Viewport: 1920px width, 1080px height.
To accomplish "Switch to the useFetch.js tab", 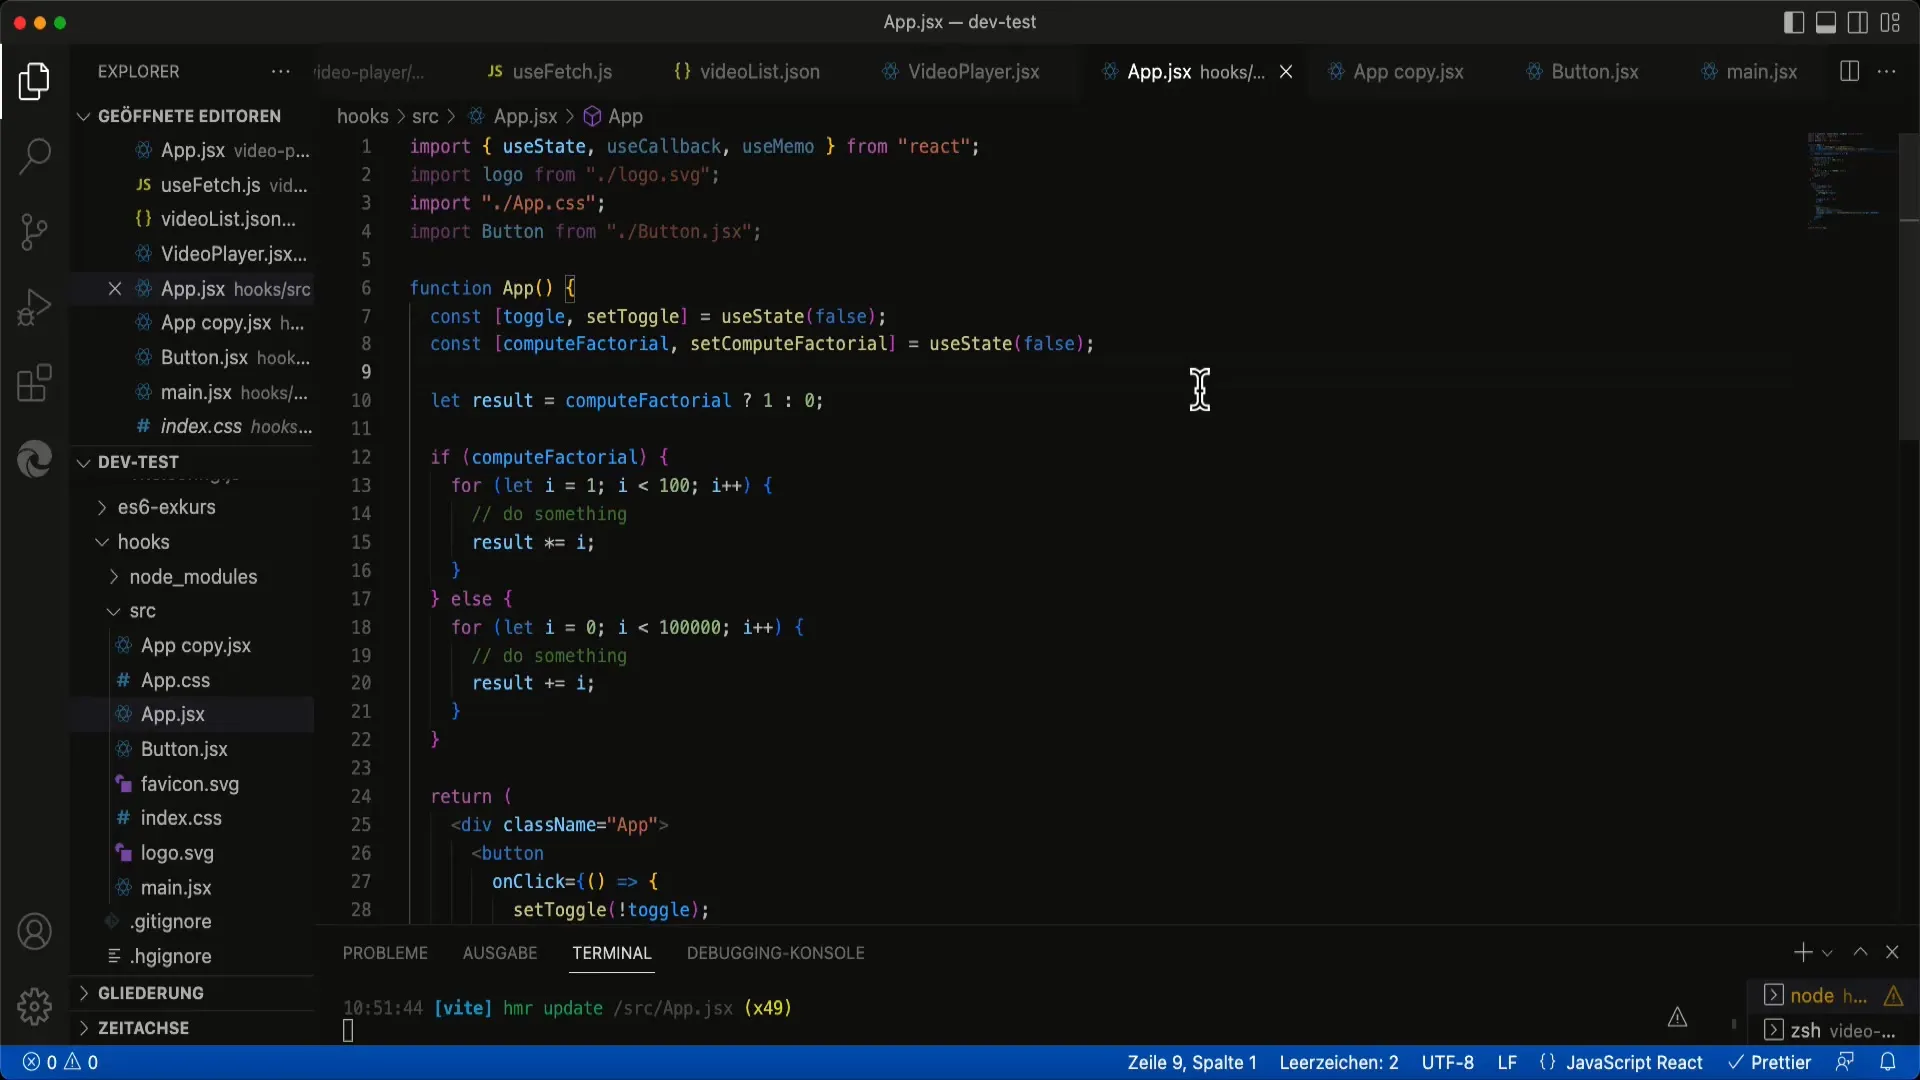I will [x=551, y=72].
